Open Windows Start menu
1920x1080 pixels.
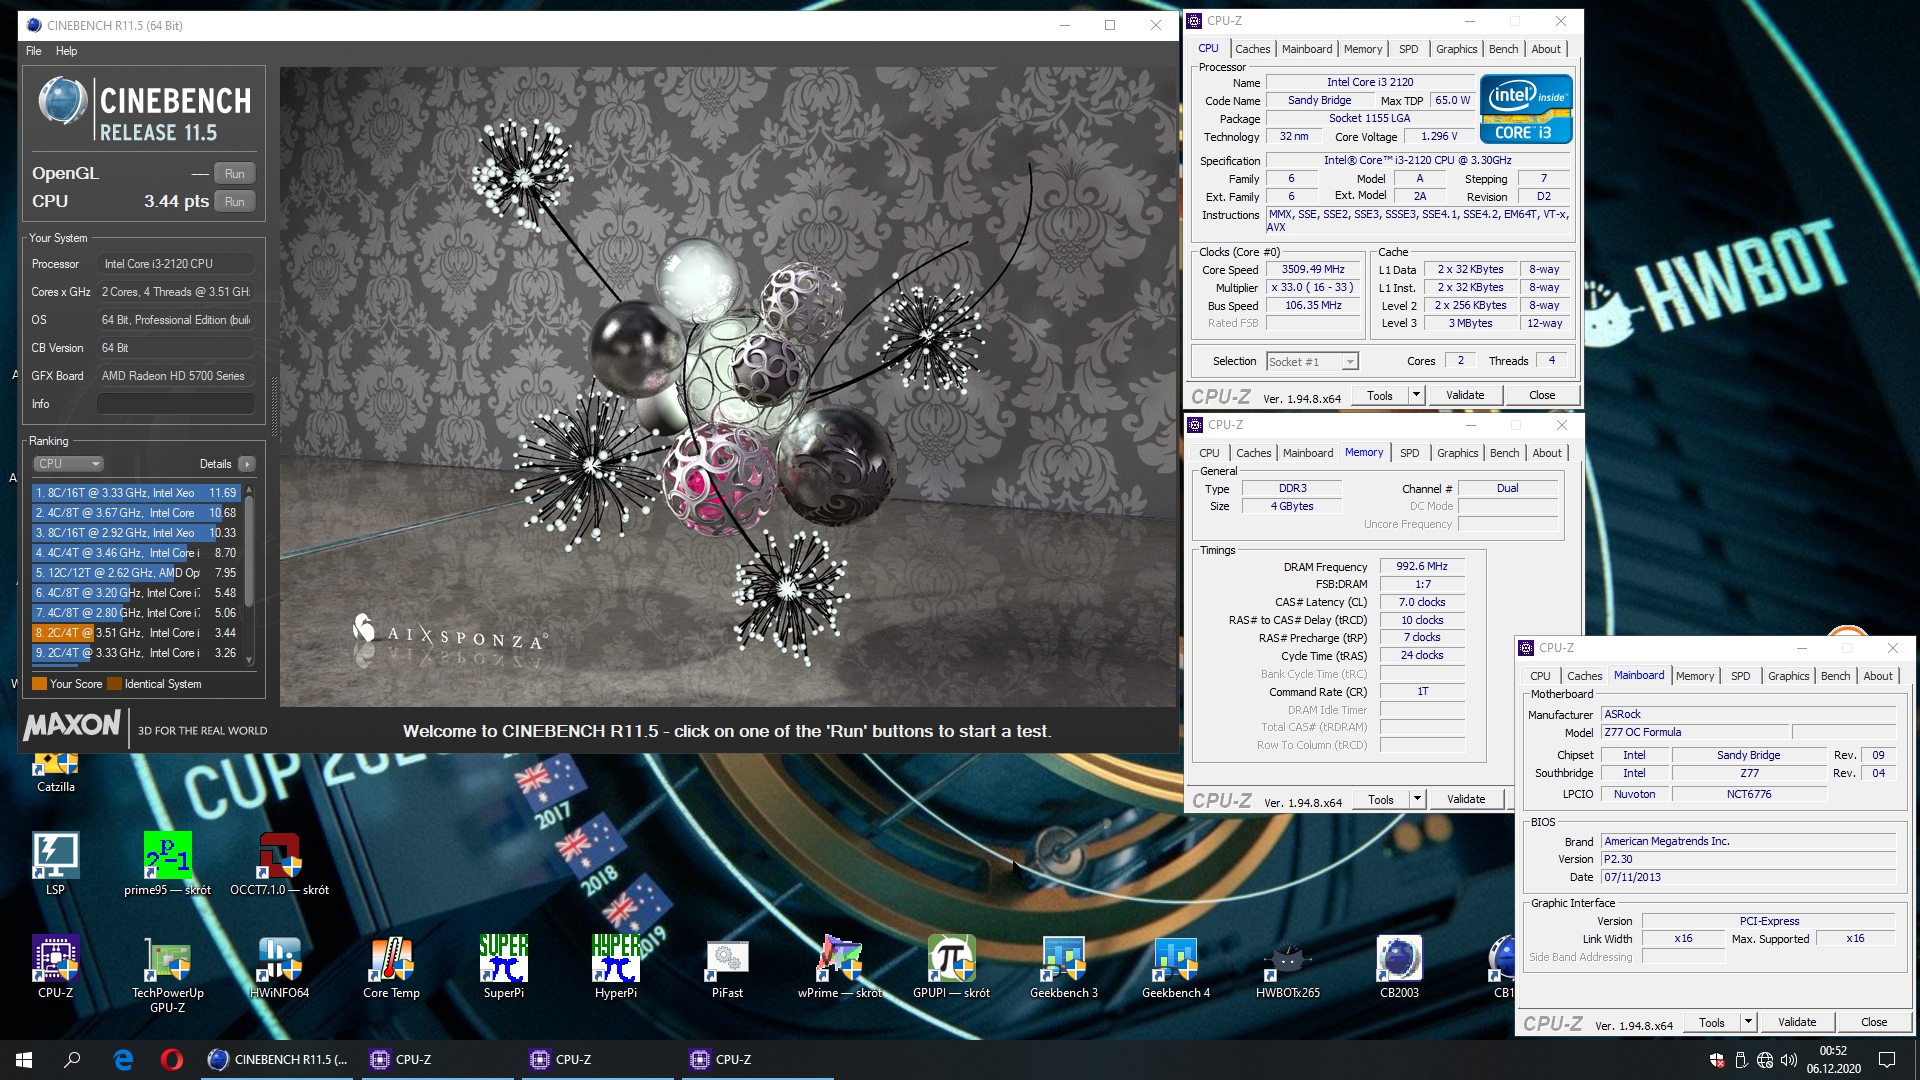point(24,1059)
